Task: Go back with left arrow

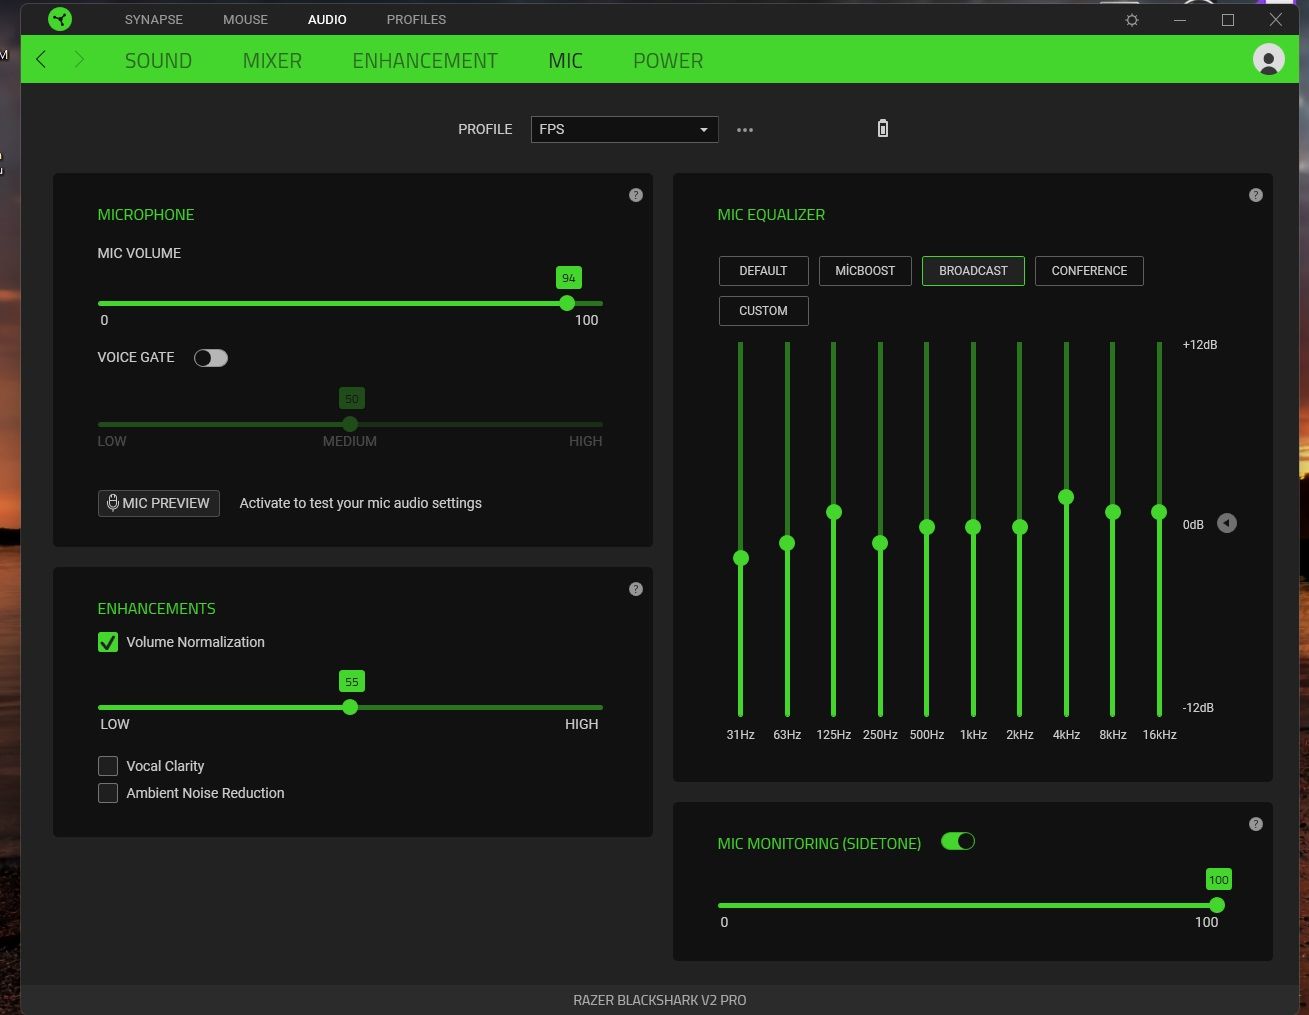Action: [x=41, y=60]
